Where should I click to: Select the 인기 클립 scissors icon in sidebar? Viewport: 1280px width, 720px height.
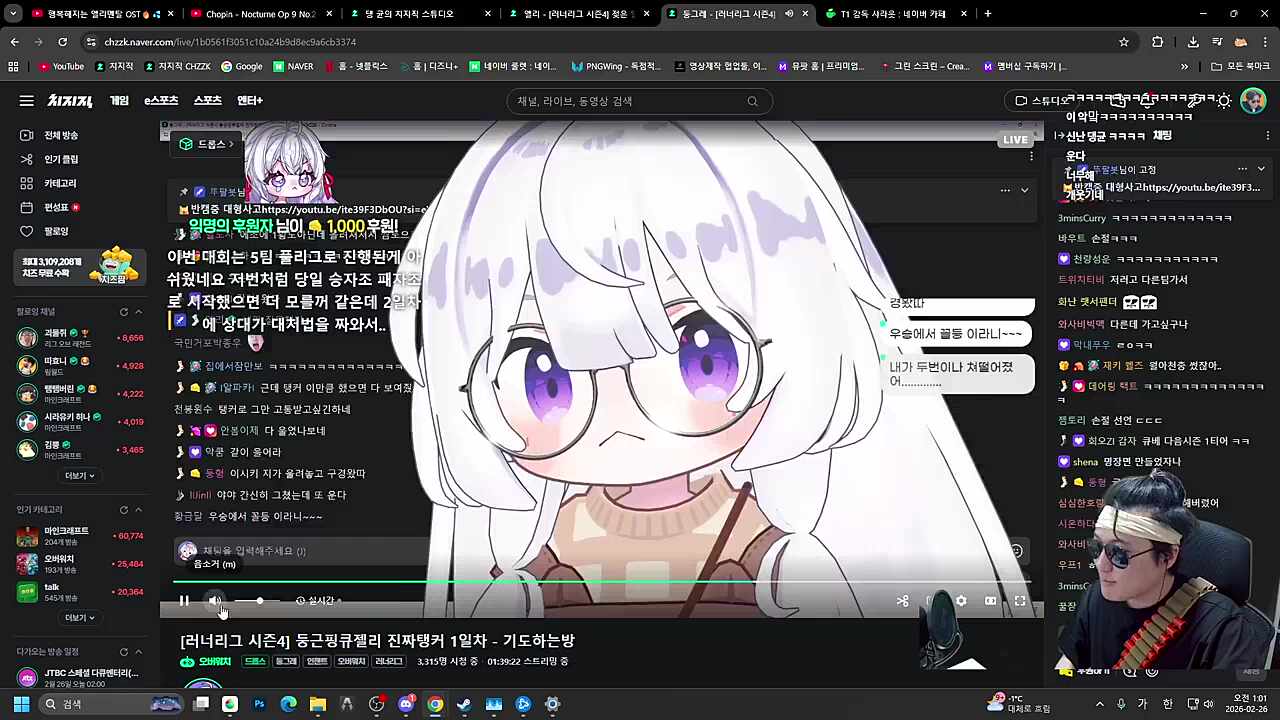26,159
